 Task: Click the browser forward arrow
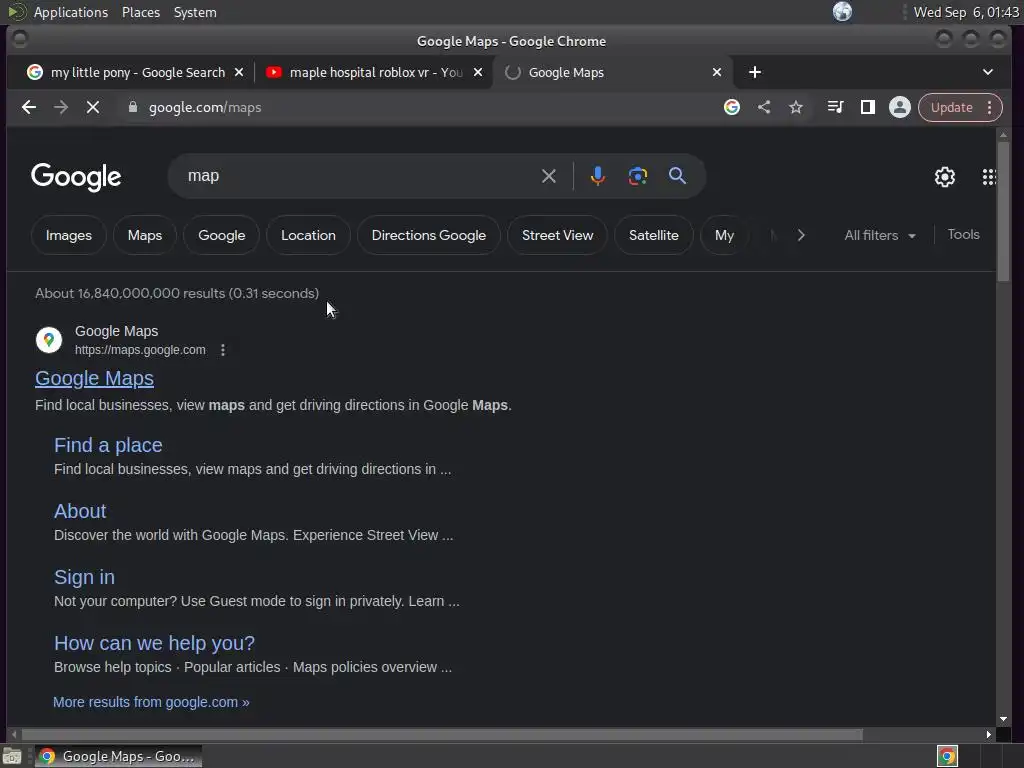point(61,107)
